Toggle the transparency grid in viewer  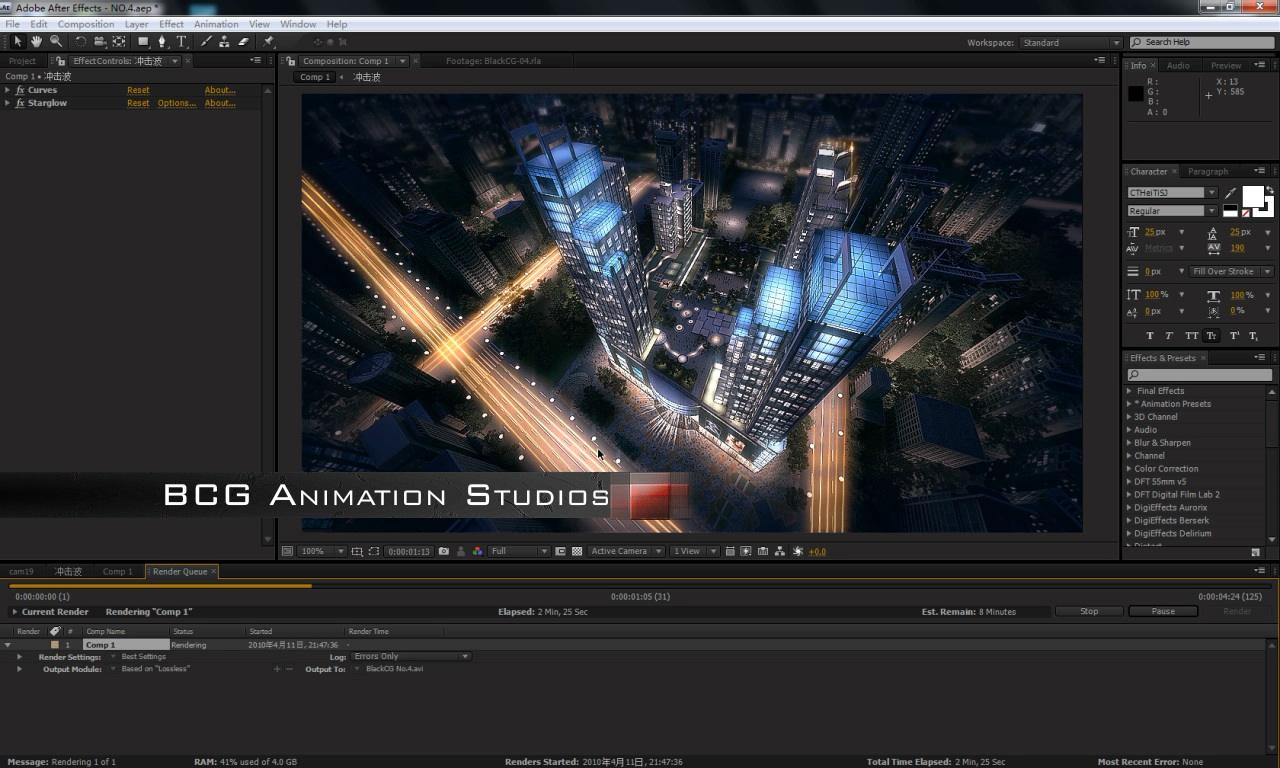(577, 551)
